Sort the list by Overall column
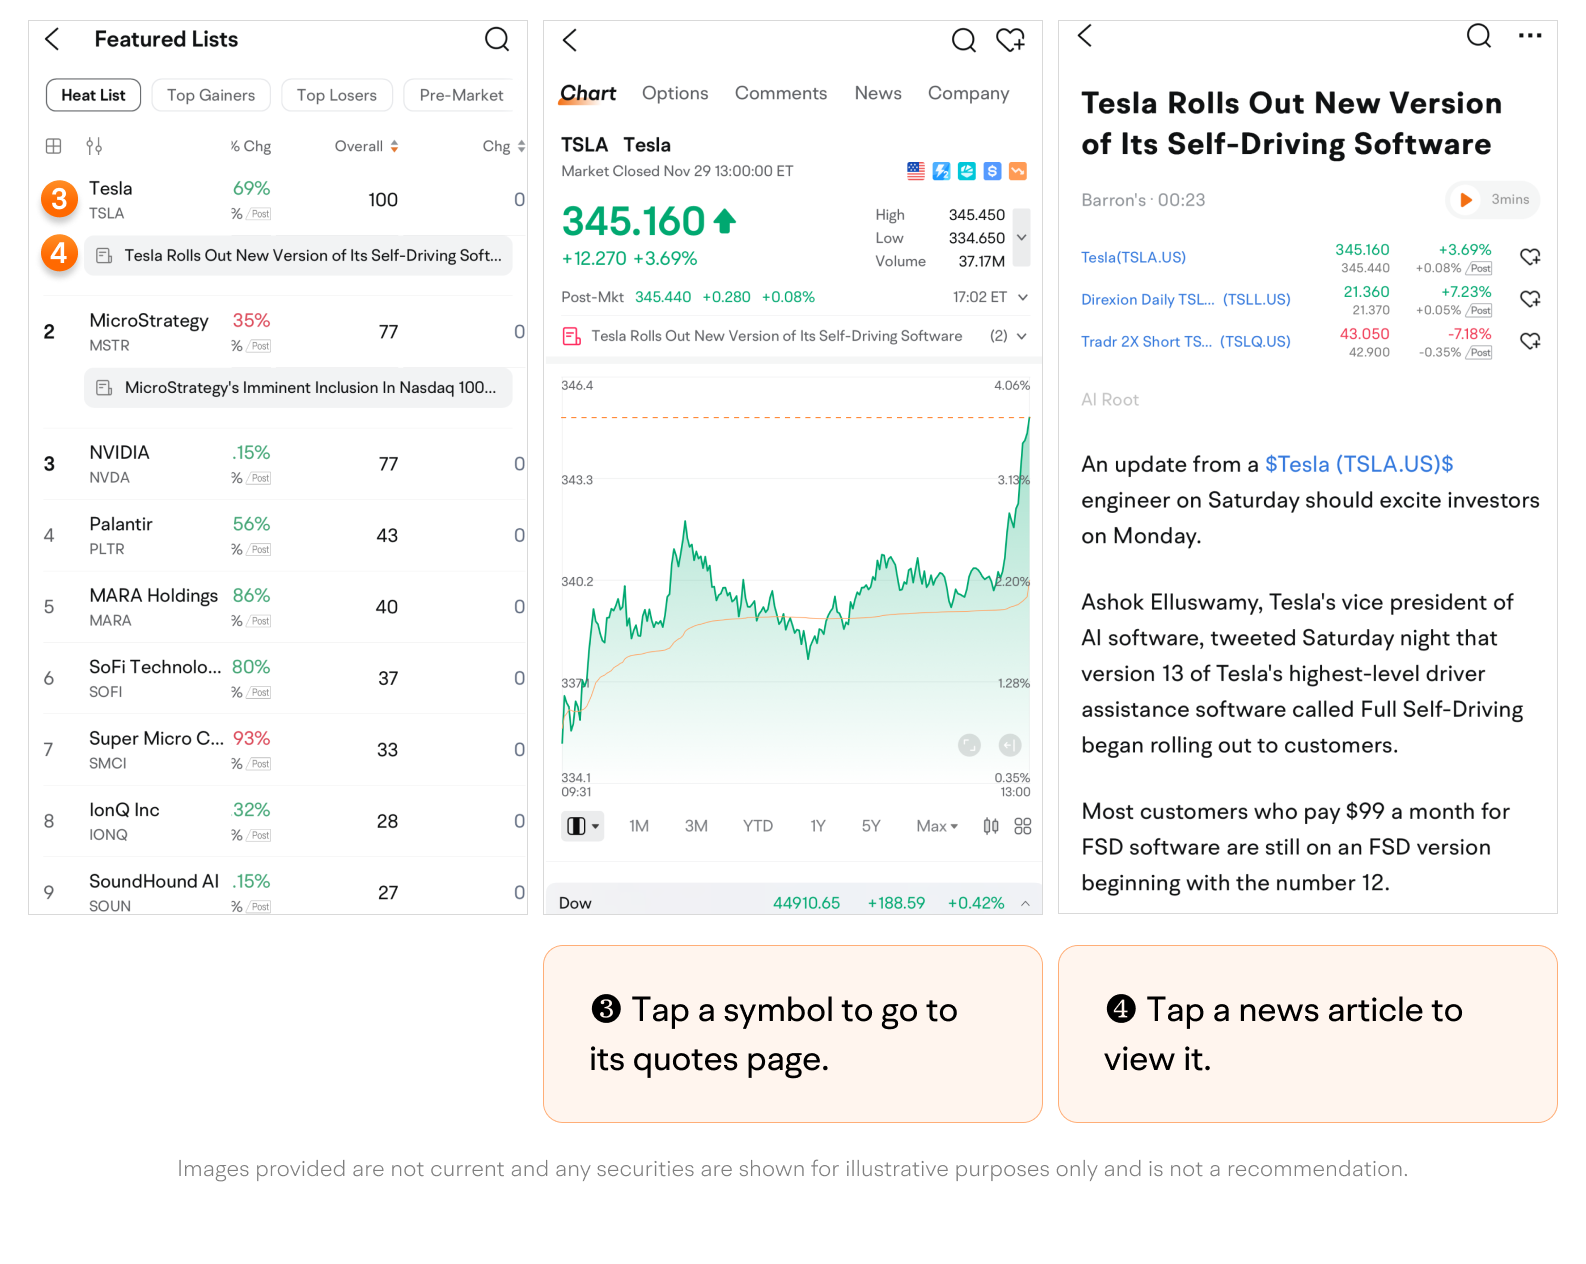 tap(366, 146)
